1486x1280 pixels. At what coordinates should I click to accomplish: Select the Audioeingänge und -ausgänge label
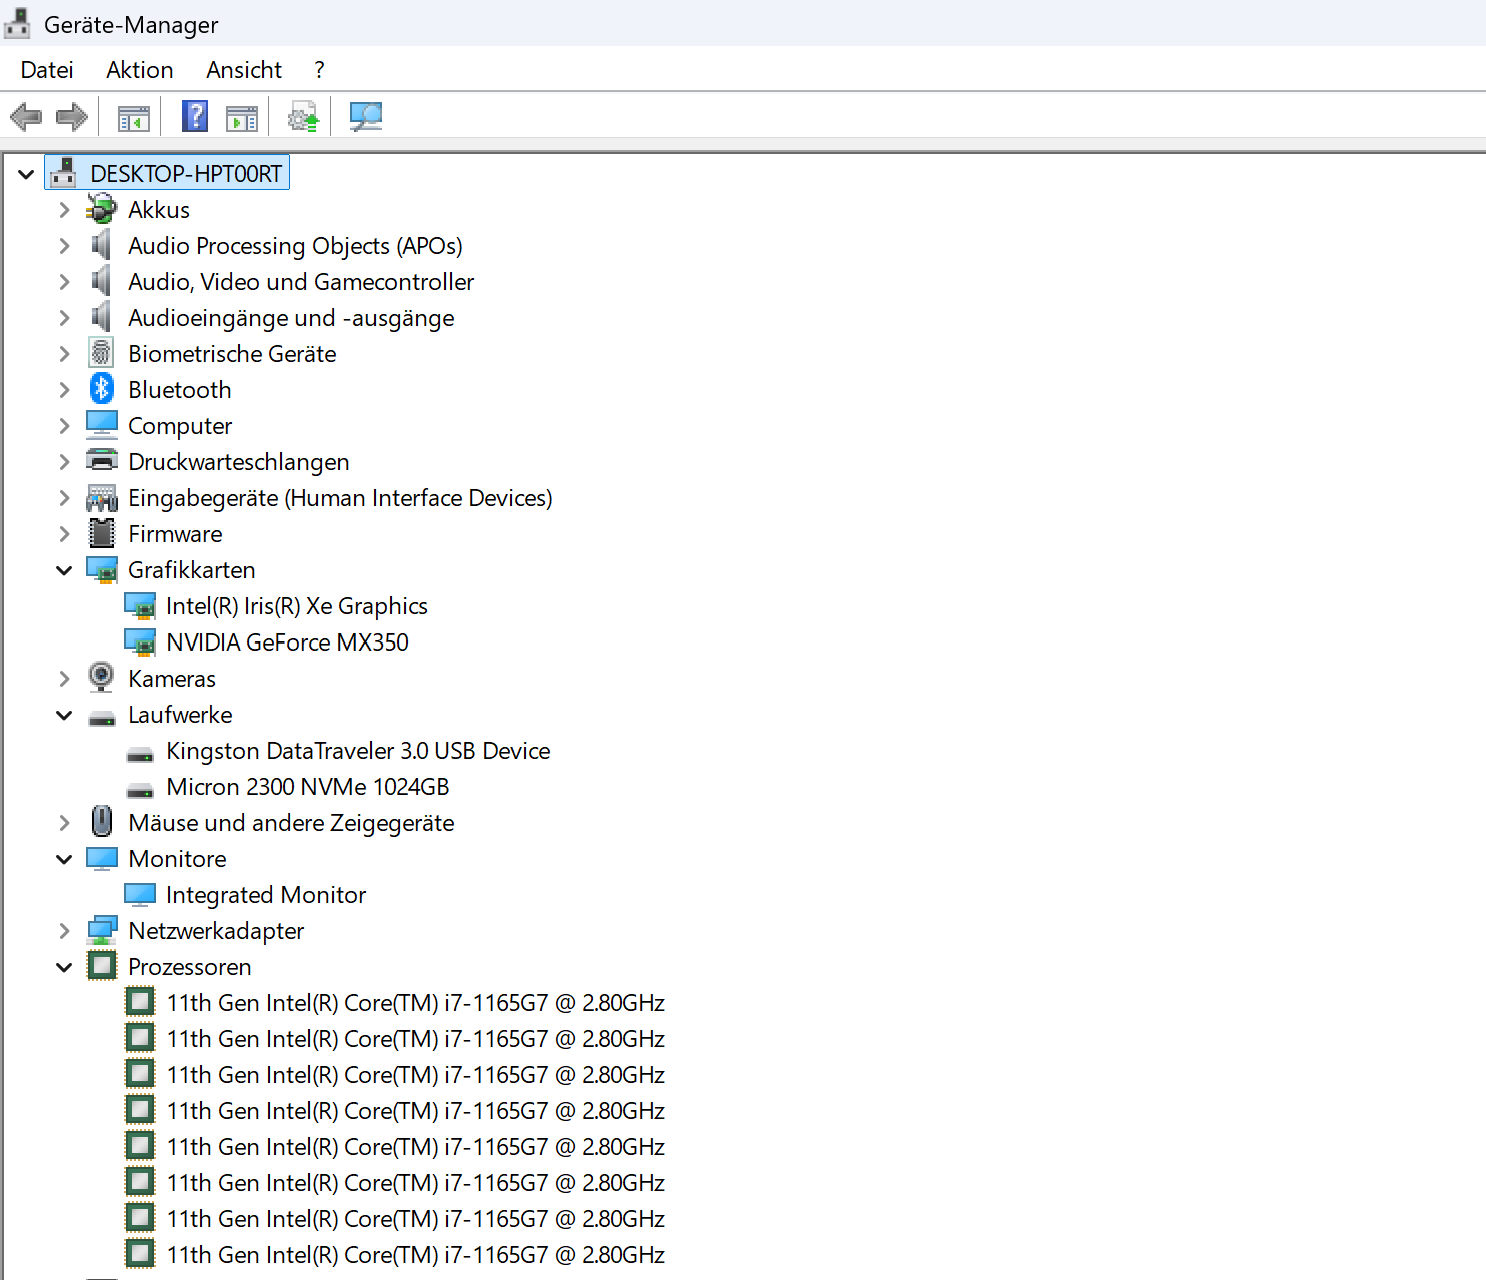291,318
